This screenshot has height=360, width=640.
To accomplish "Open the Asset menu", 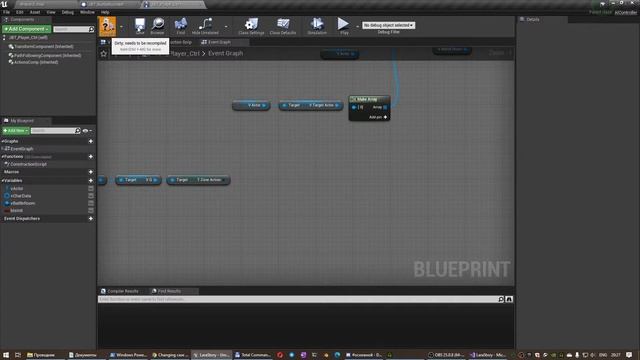I will pos(35,12).
